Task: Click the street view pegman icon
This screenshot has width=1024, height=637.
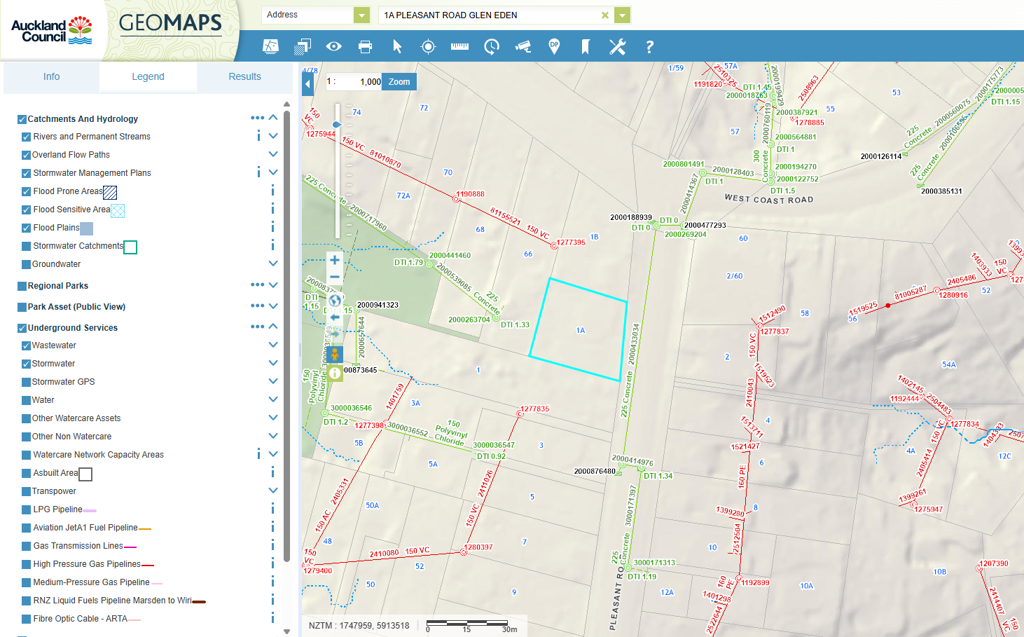Action: click(335, 354)
